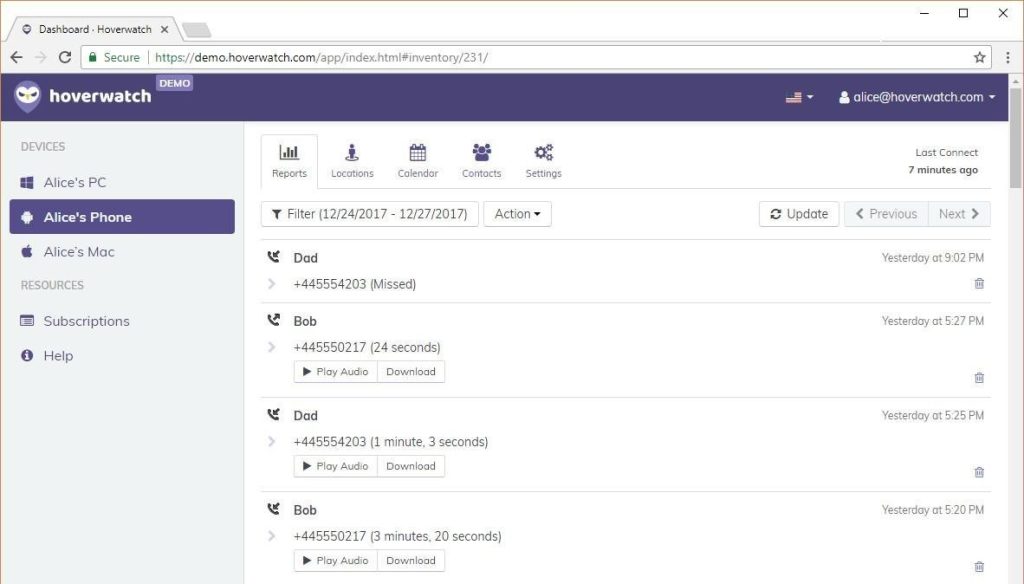Play audio of Dad's 5:25 PM call
This screenshot has height=584, width=1024.
click(x=334, y=465)
